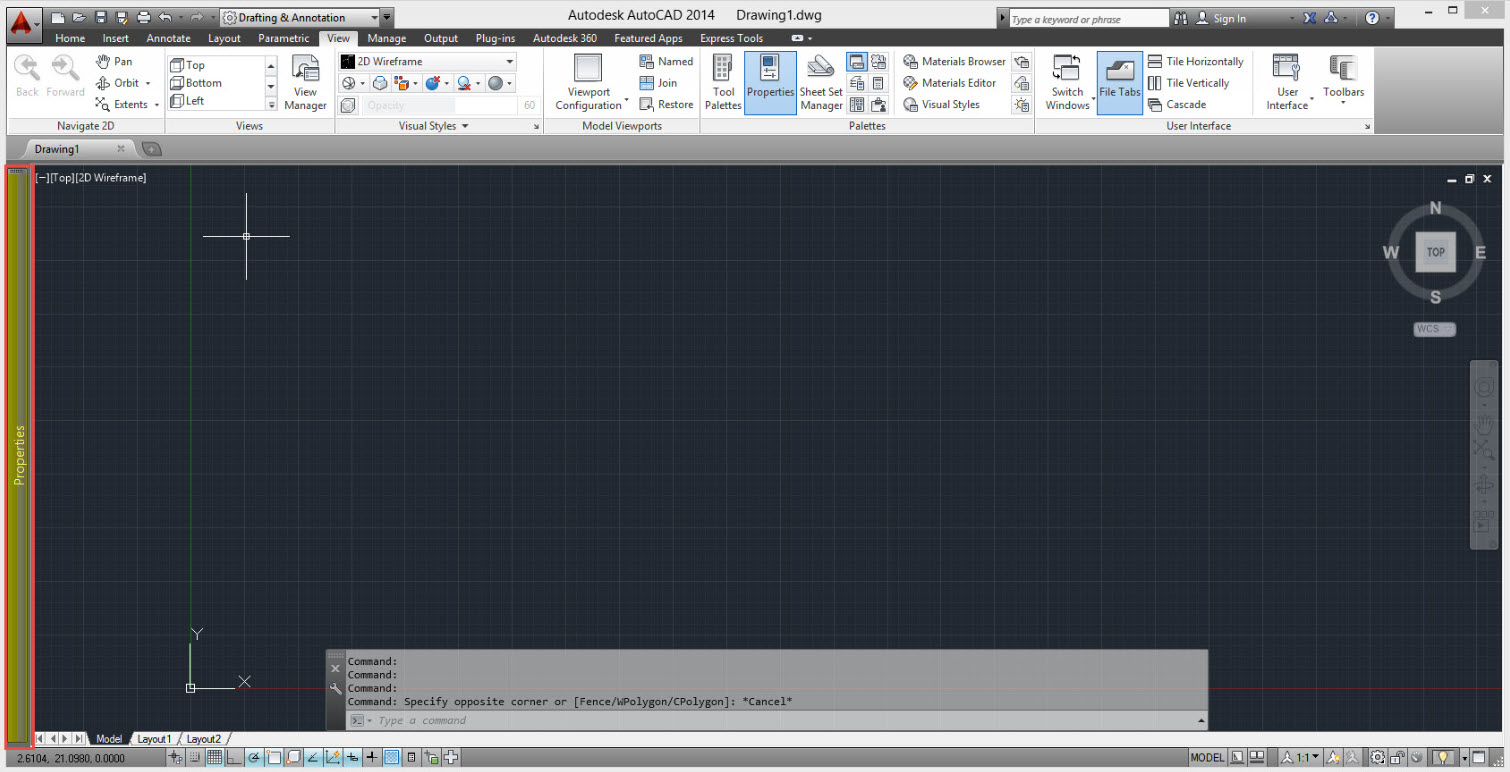Screen dimensions: 1510x772
Task: Expand the Visual Styles panel title
Action: (x=434, y=126)
